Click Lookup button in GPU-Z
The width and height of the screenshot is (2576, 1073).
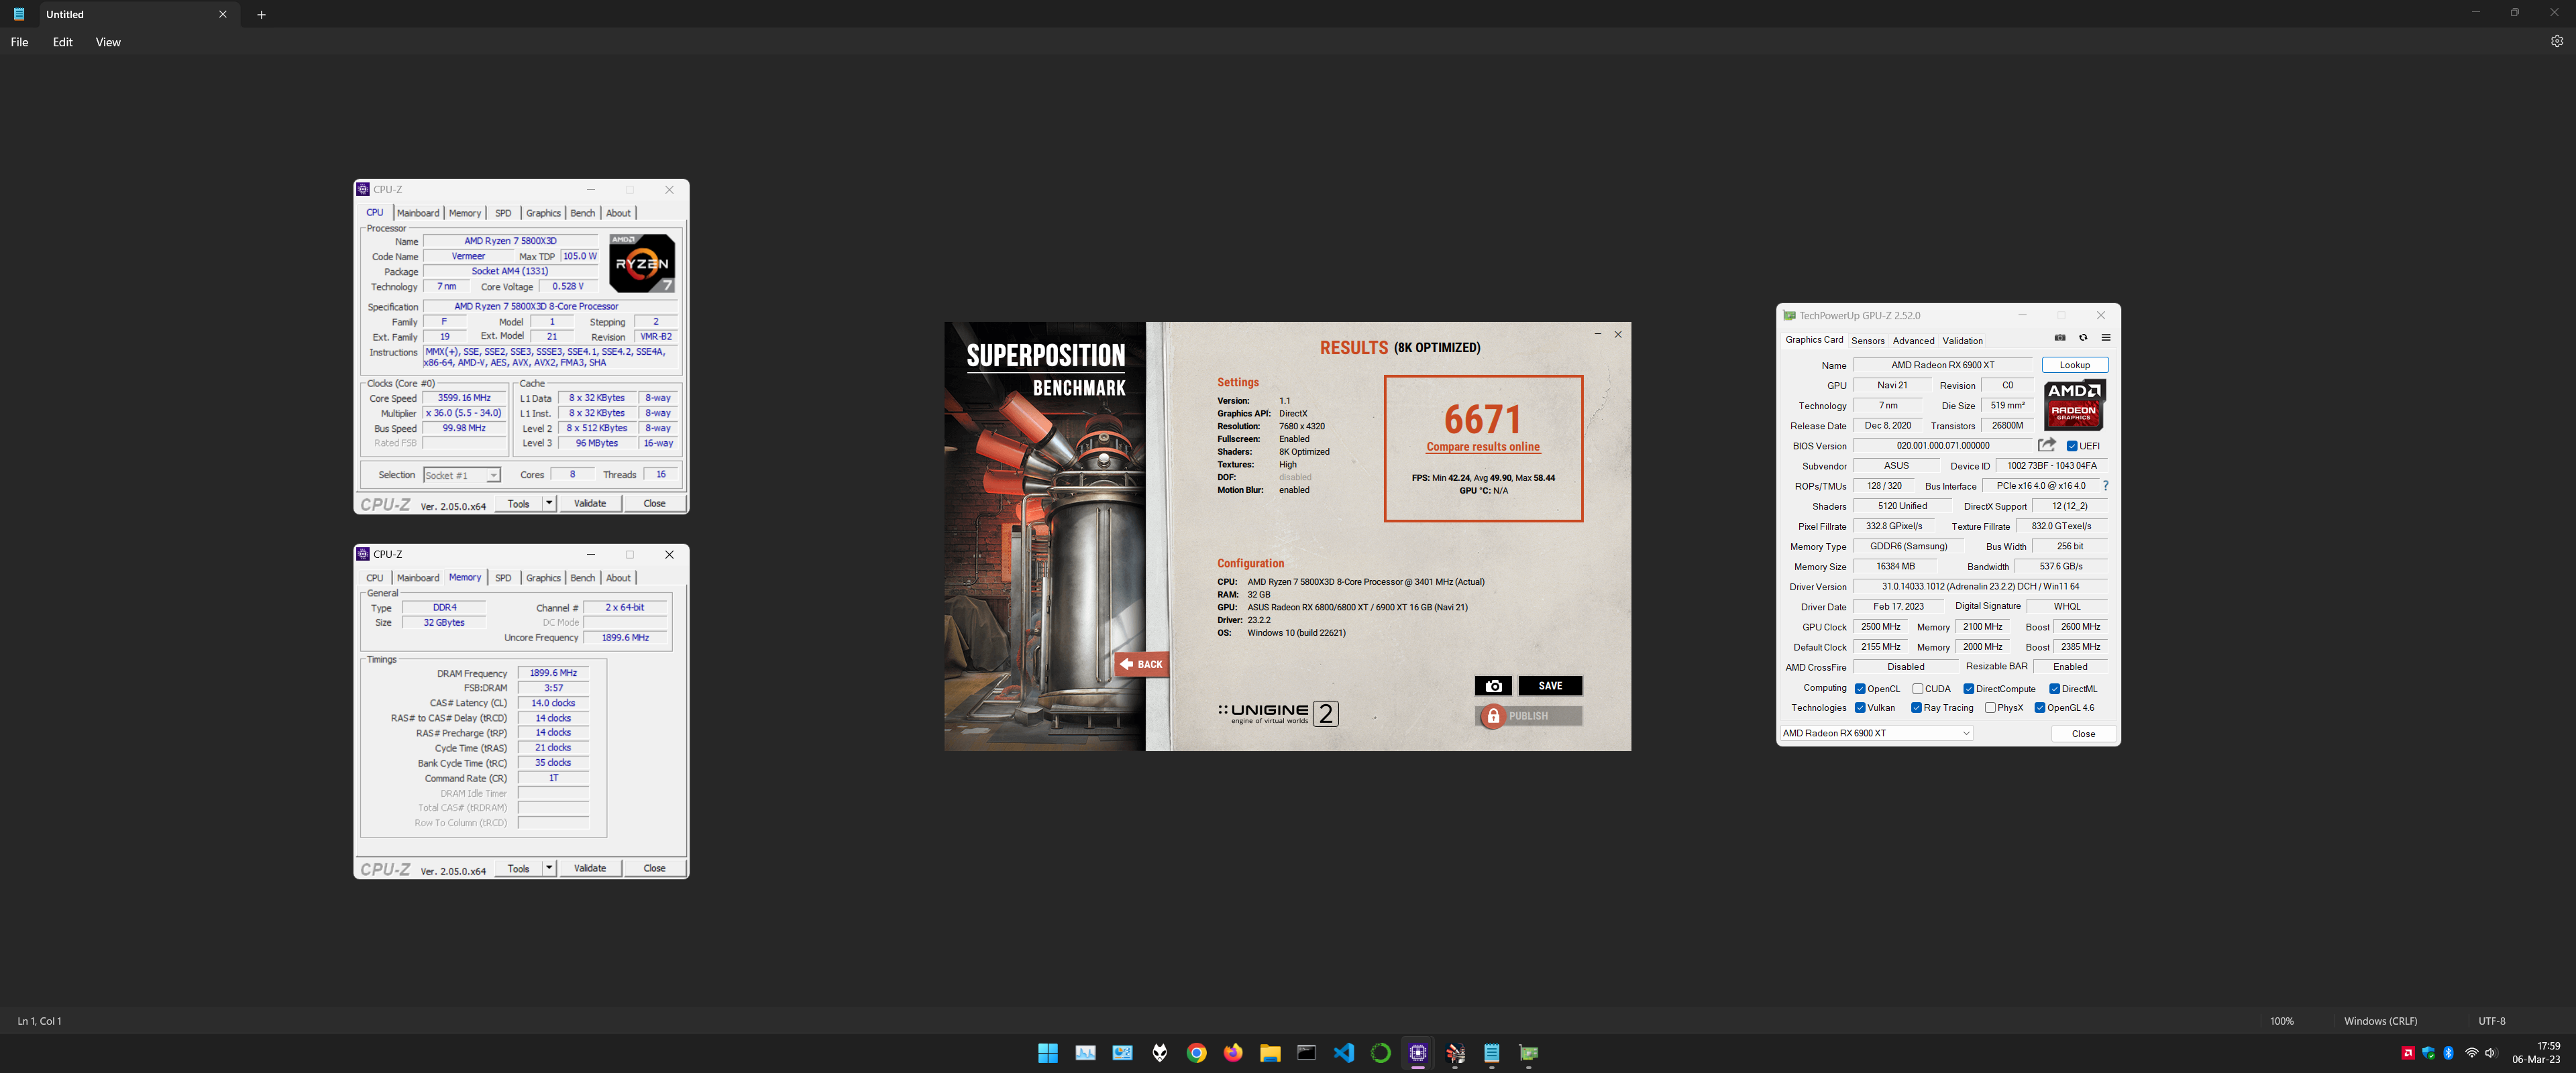tap(2075, 365)
